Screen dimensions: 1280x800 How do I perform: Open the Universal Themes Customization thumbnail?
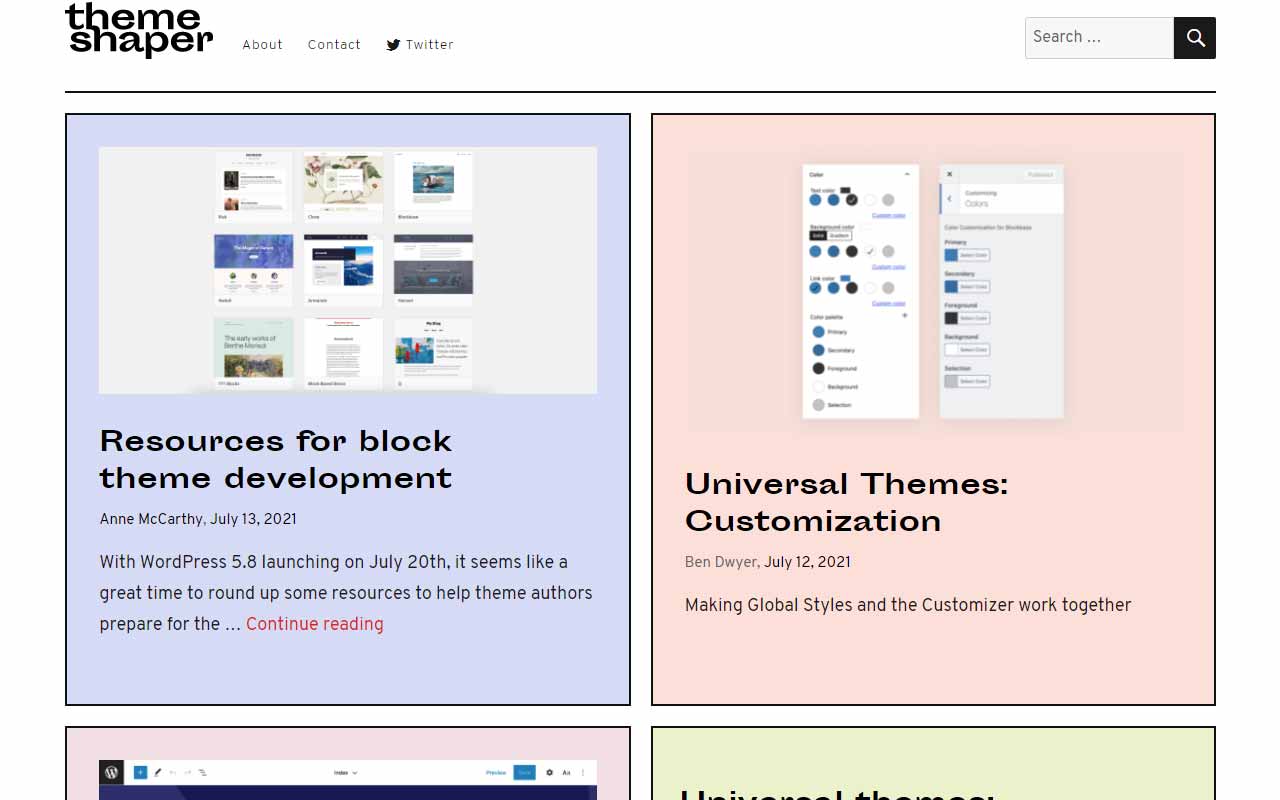coord(934,292)
